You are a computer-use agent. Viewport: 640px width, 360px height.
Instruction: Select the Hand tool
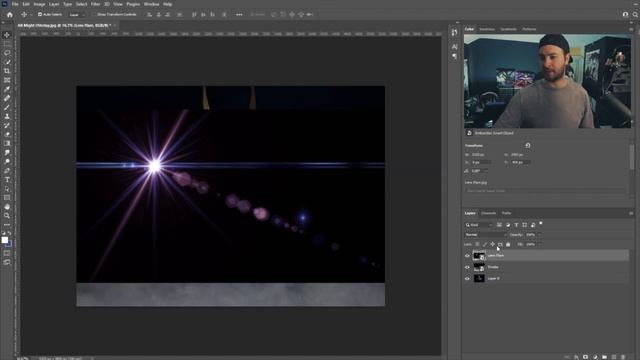7,207
